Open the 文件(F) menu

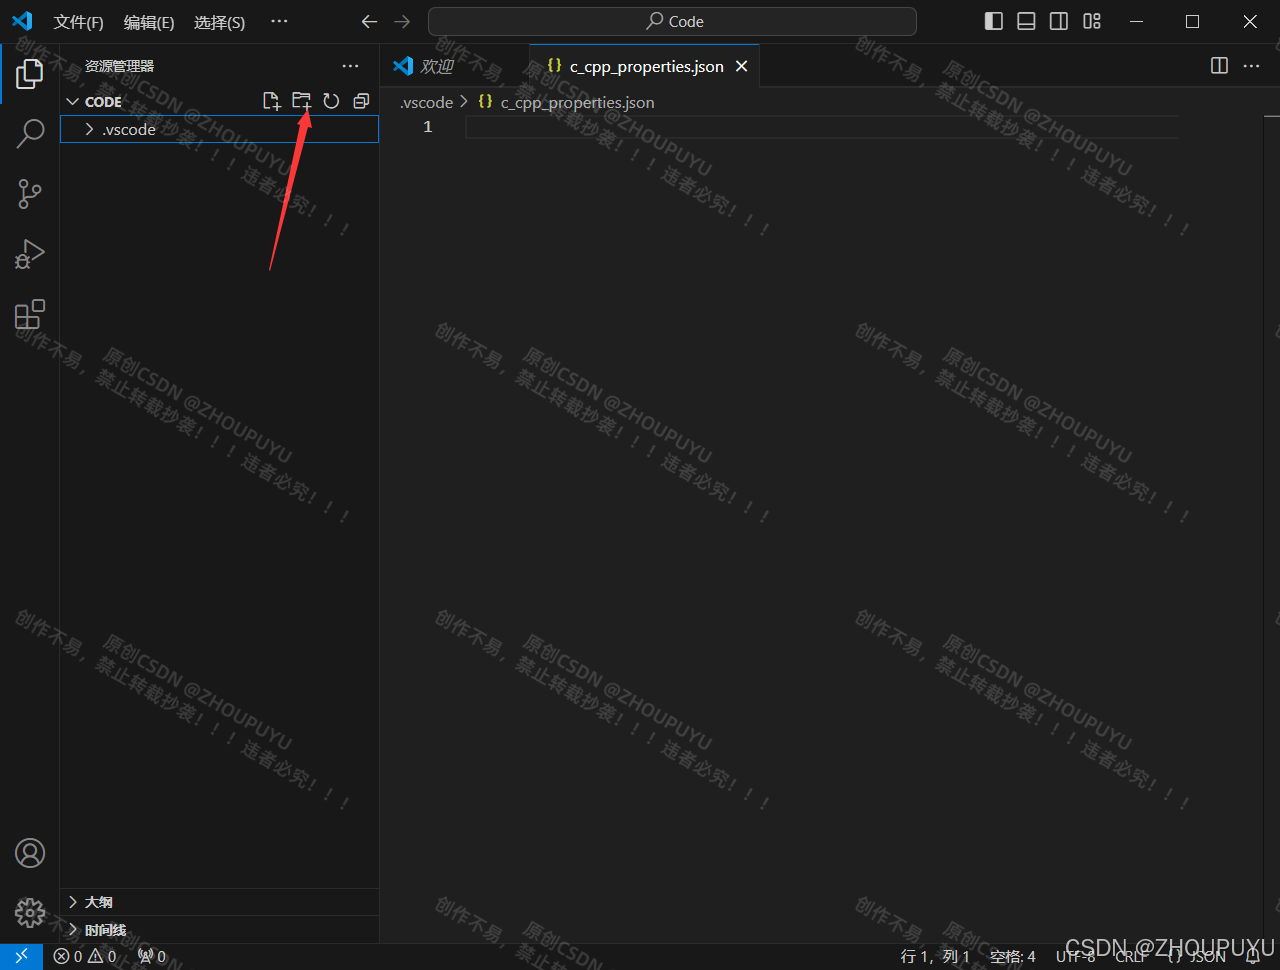tap(78, 22)
